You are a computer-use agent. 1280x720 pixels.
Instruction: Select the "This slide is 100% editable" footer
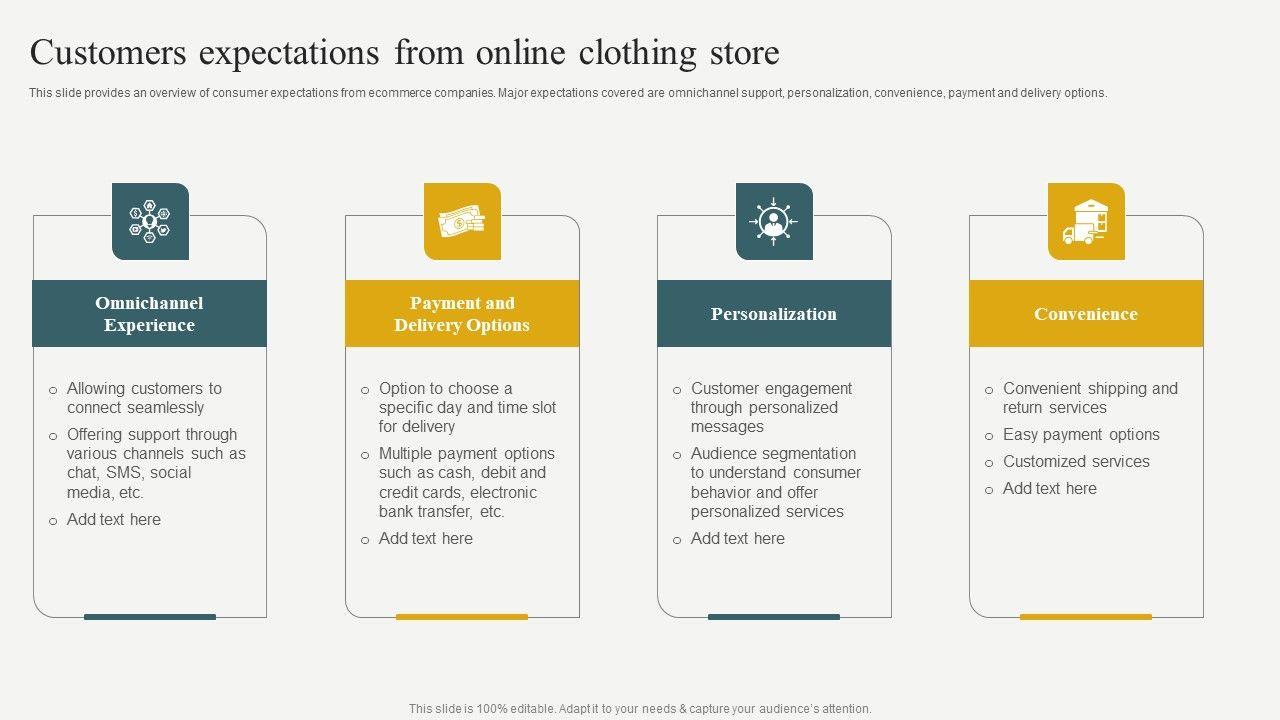click(640, 708)
